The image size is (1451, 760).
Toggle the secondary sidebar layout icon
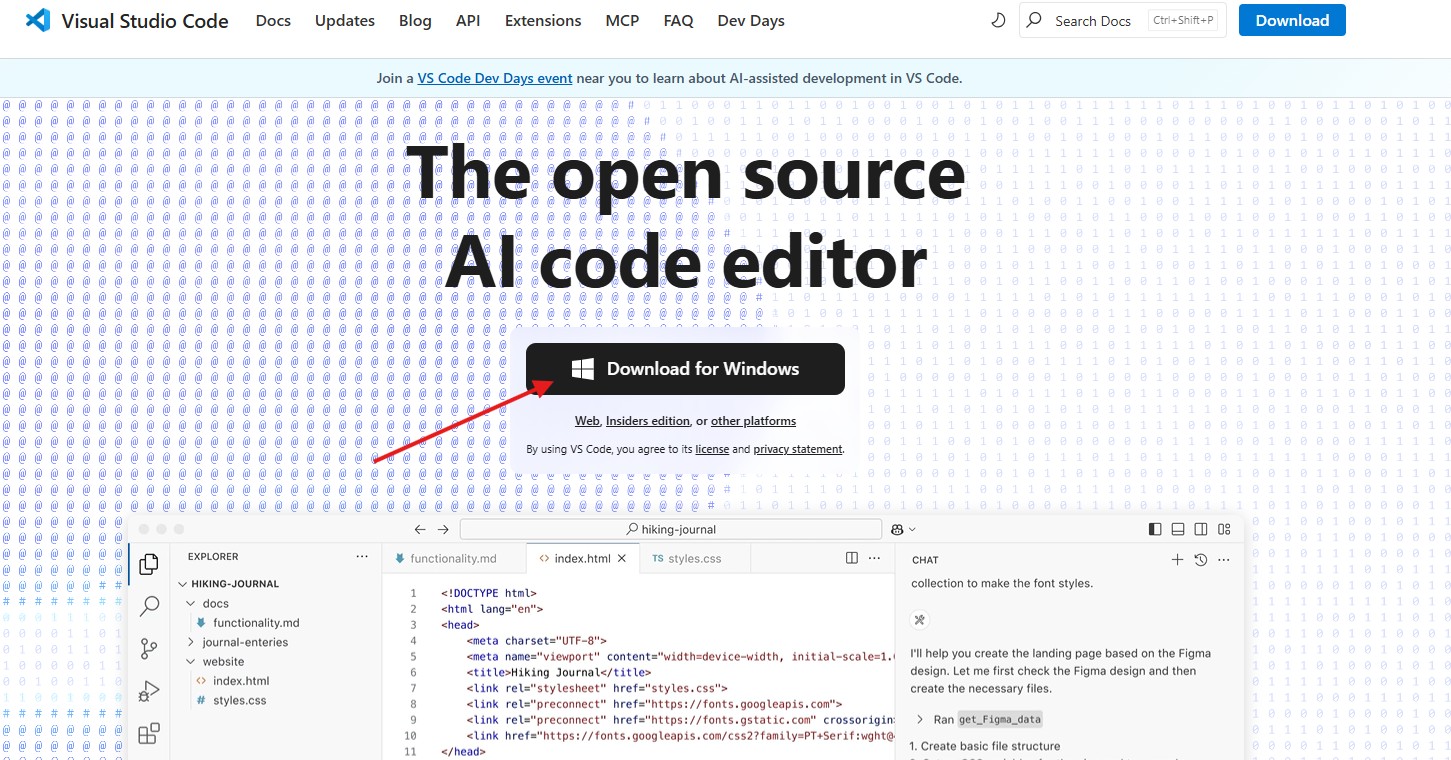pos(1201,529)
